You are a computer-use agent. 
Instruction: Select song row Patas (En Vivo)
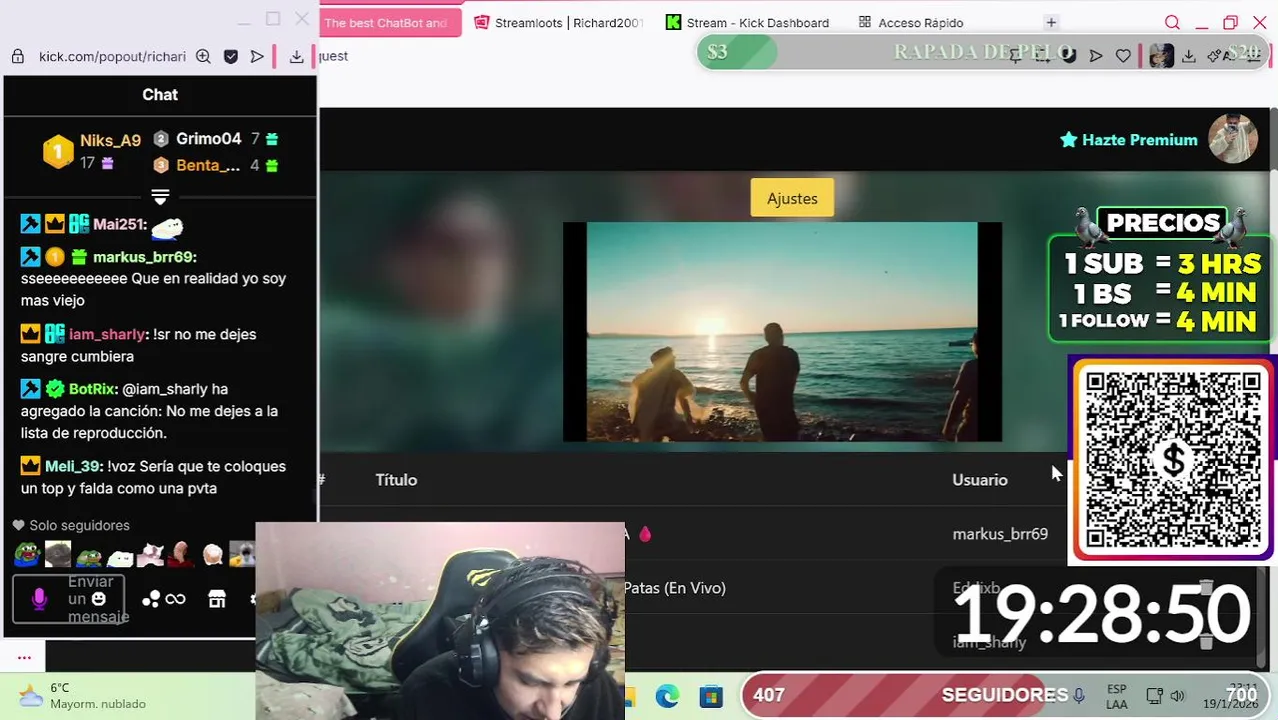tap(675, 588)
